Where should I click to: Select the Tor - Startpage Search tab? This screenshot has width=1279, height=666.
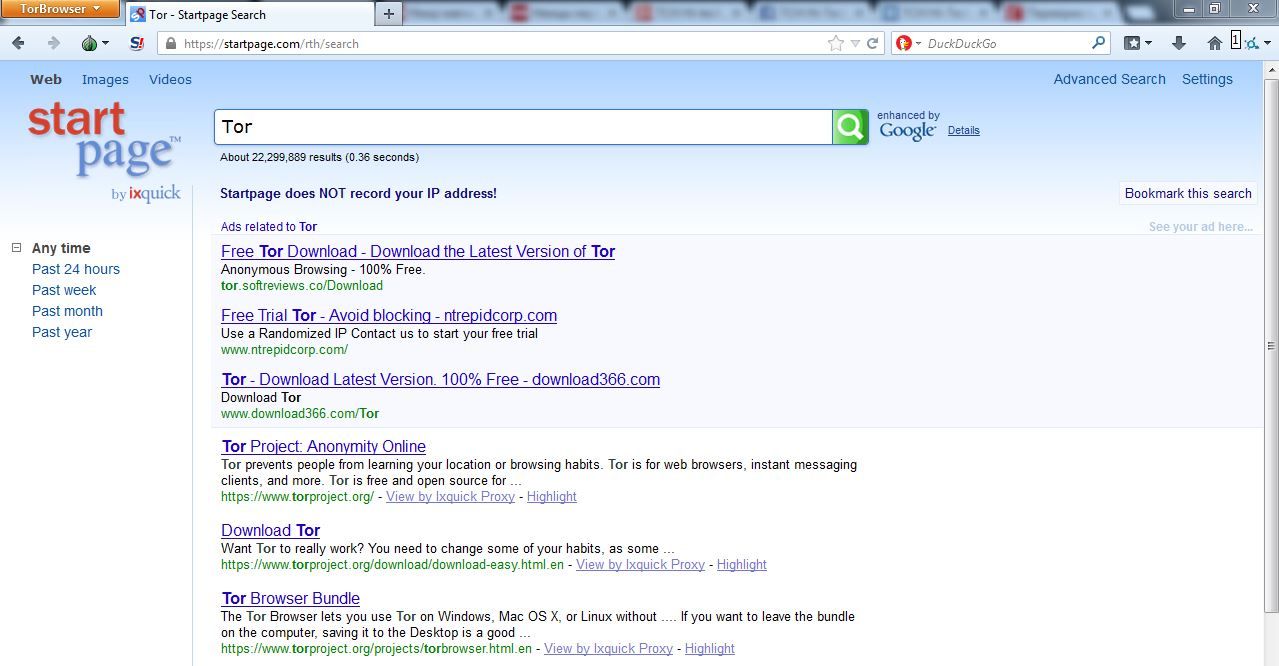[x=250, y=15]
